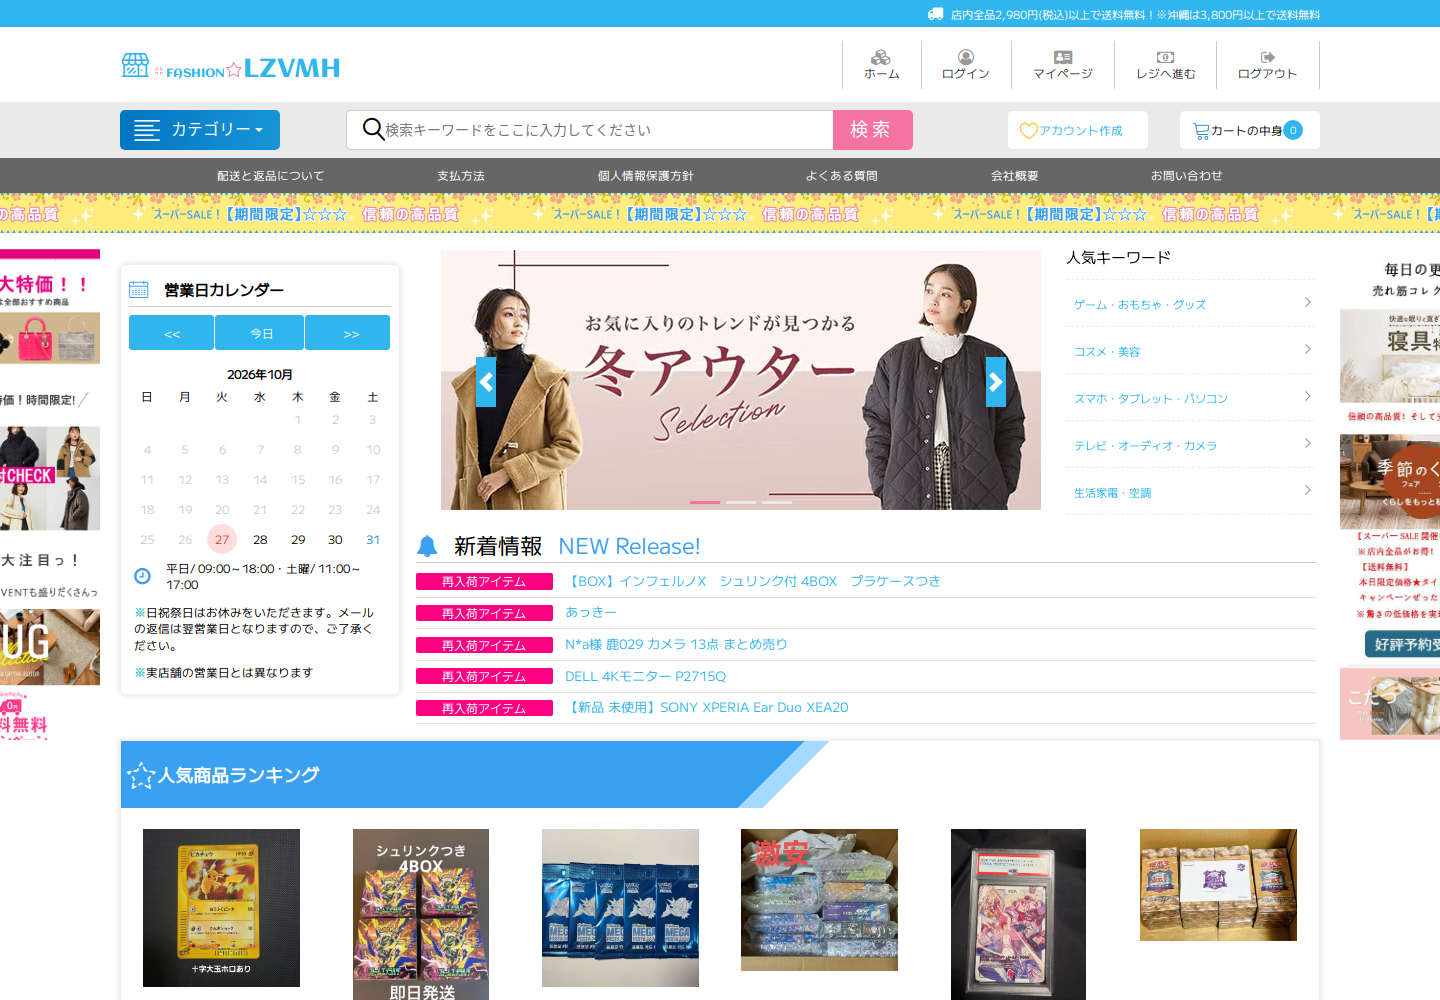This screenshot has height=1000, width=1440.
Task: Open よくある質問 menu item
Action: coord(842,176)
